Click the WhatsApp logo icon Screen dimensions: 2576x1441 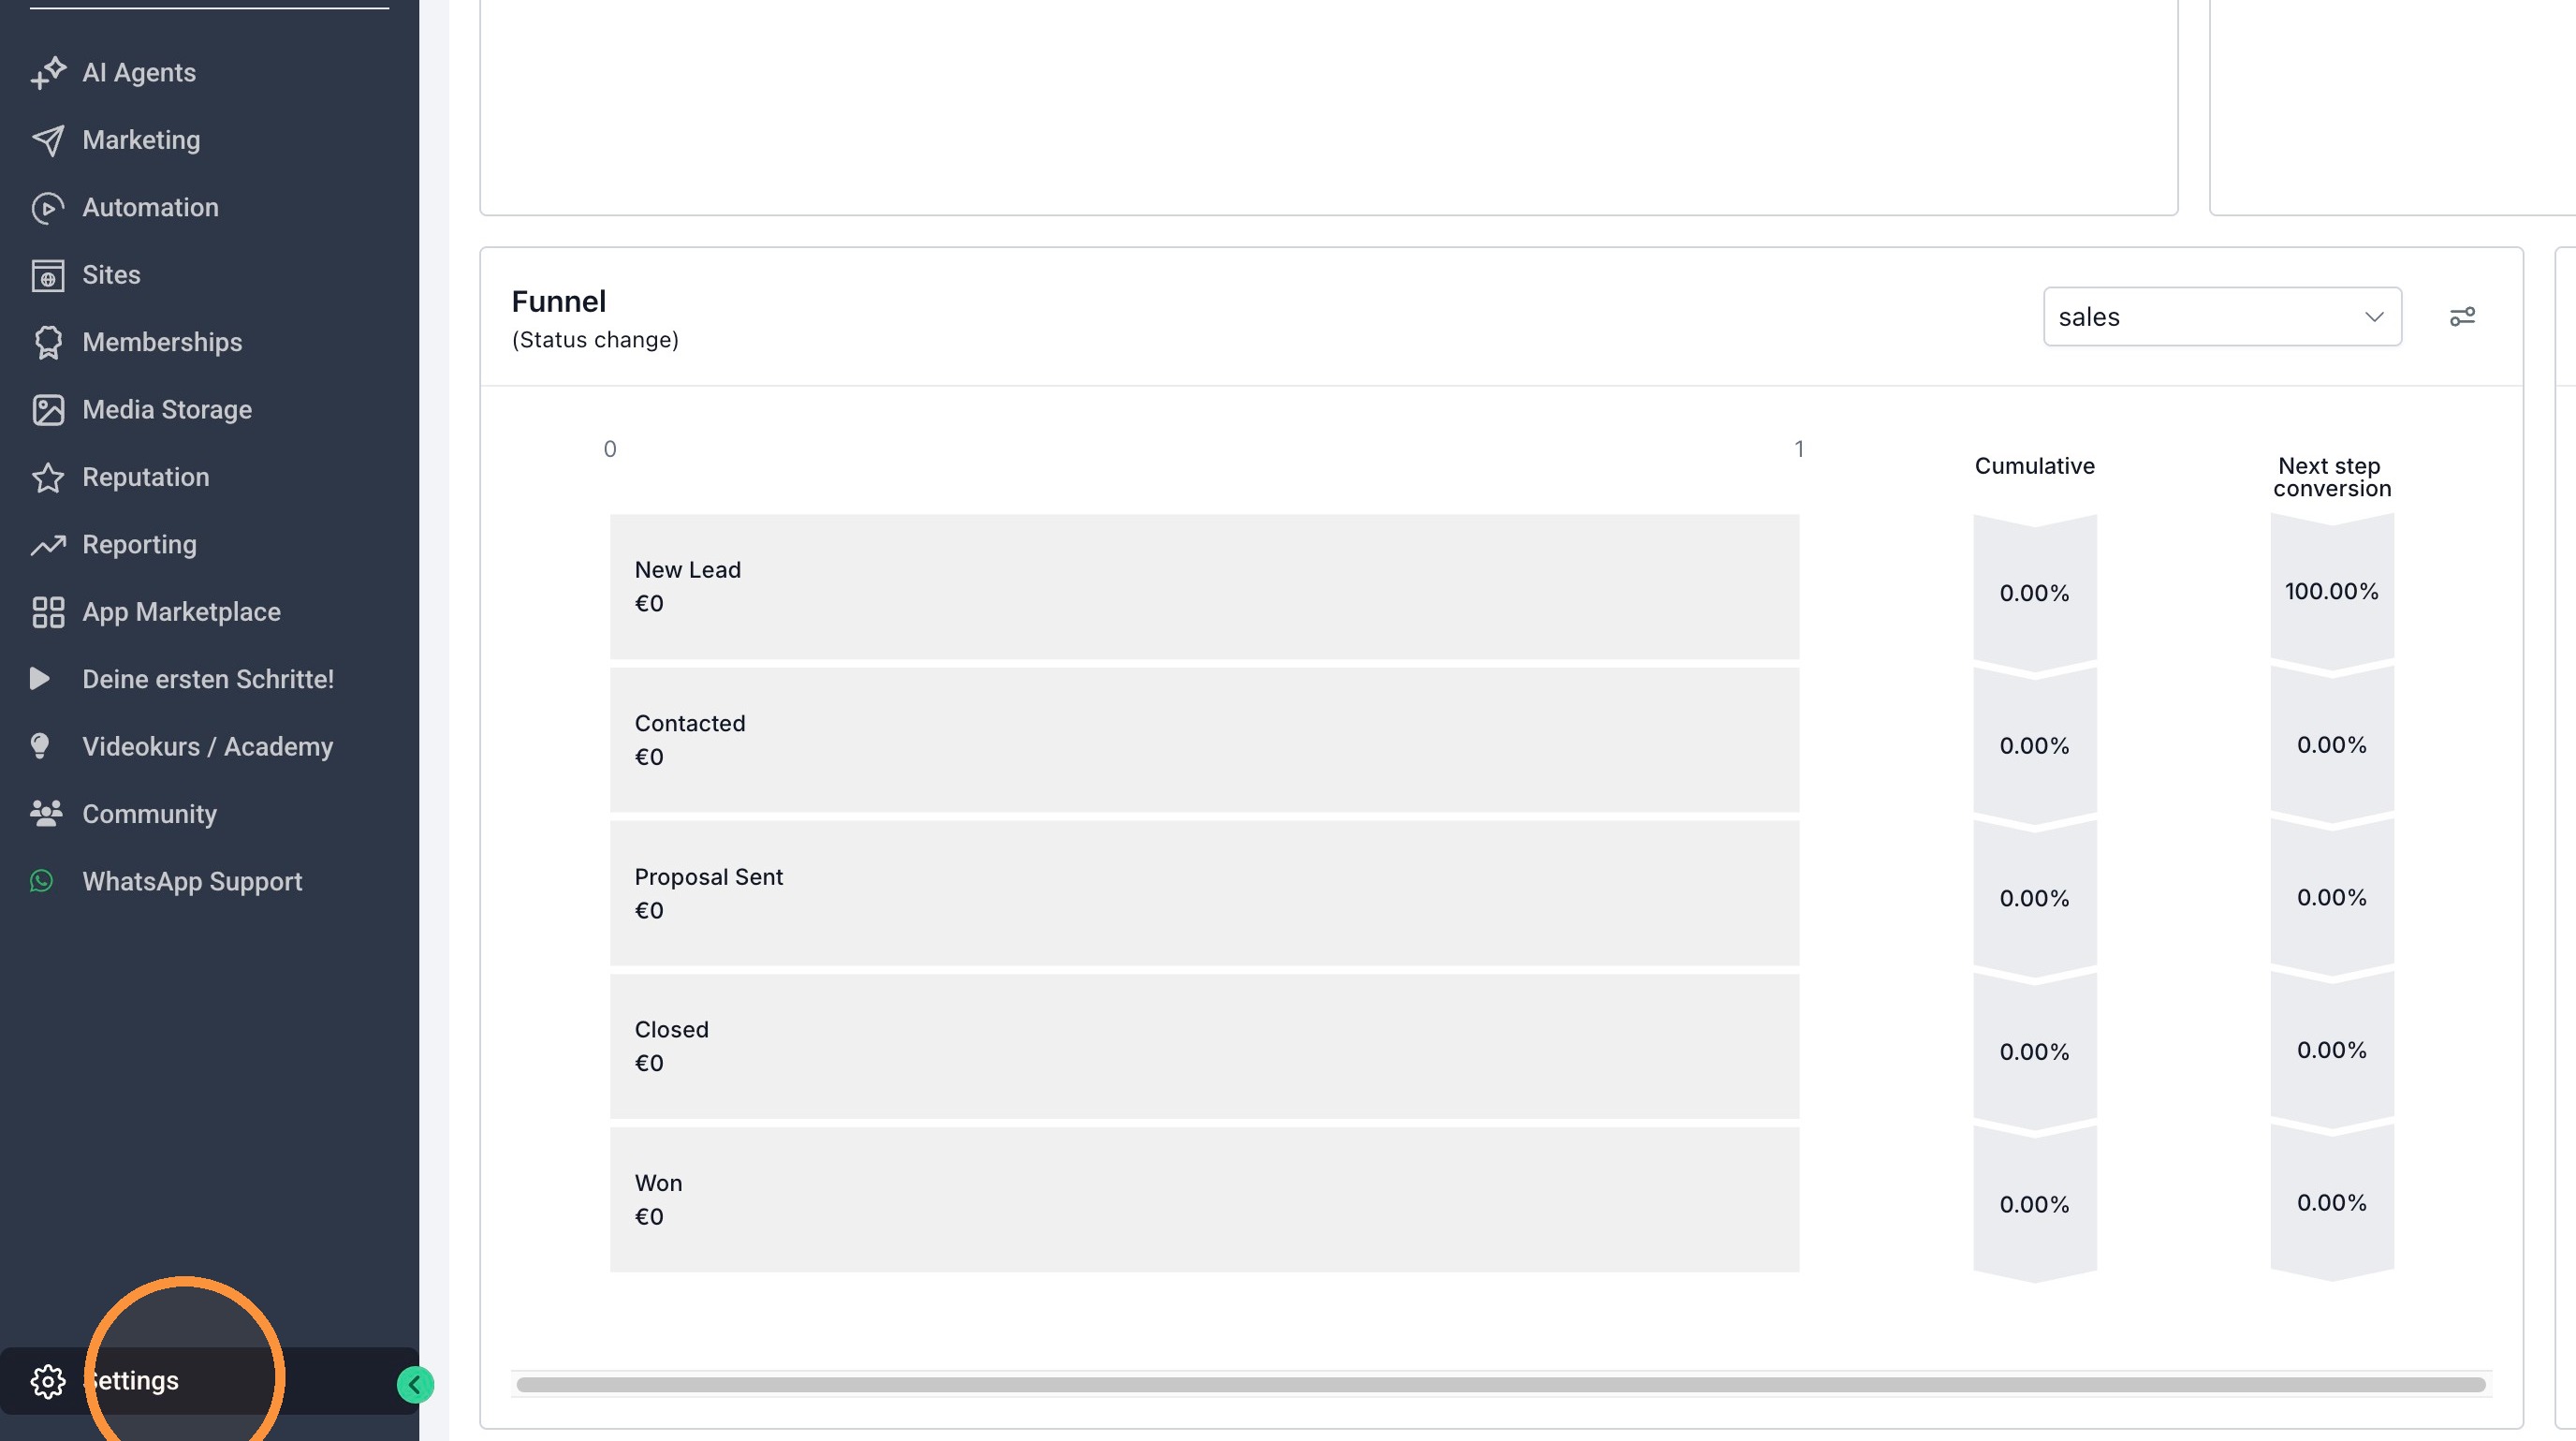tap(42, 881)
